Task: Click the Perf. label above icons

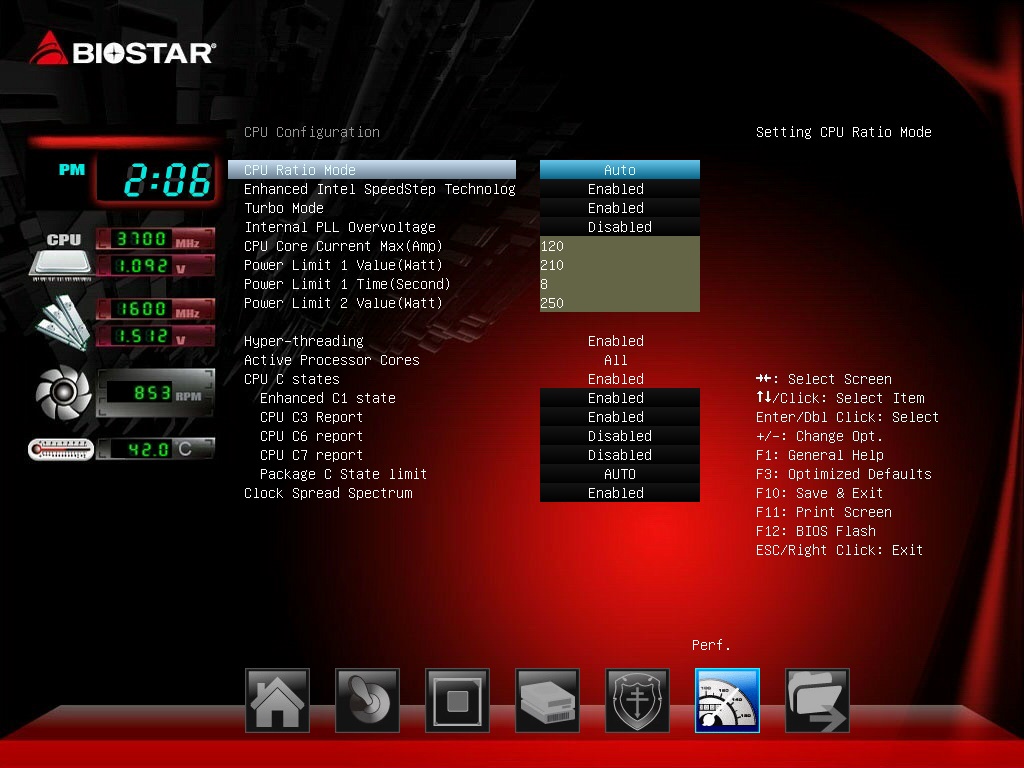Action: point(711,645)
